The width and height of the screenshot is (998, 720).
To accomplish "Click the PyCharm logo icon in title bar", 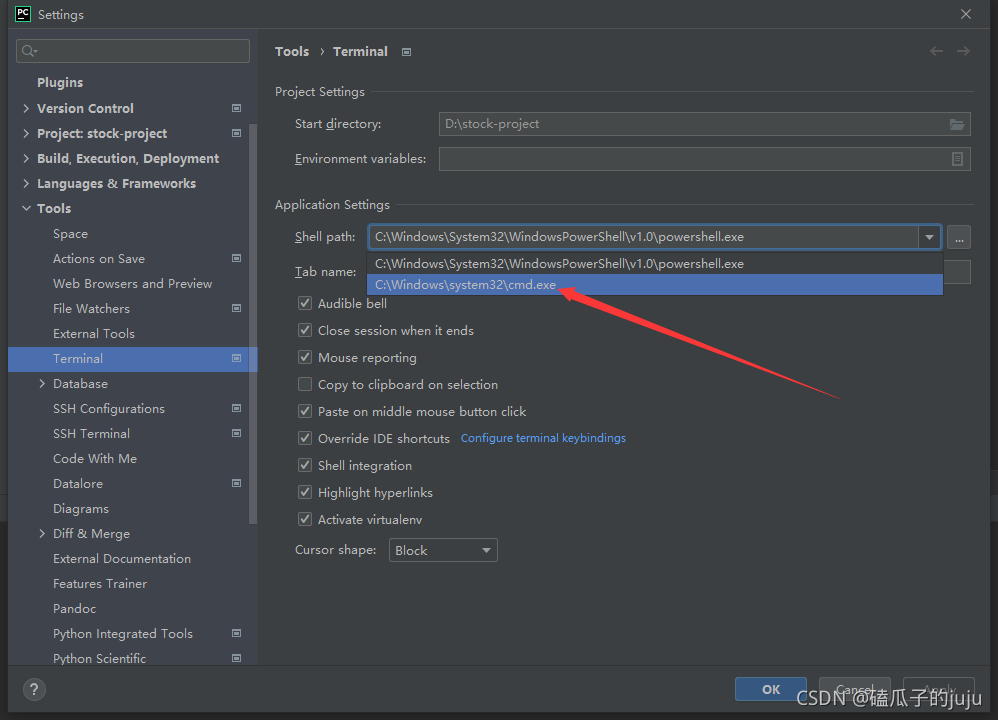I will click(x=23, y=14).
